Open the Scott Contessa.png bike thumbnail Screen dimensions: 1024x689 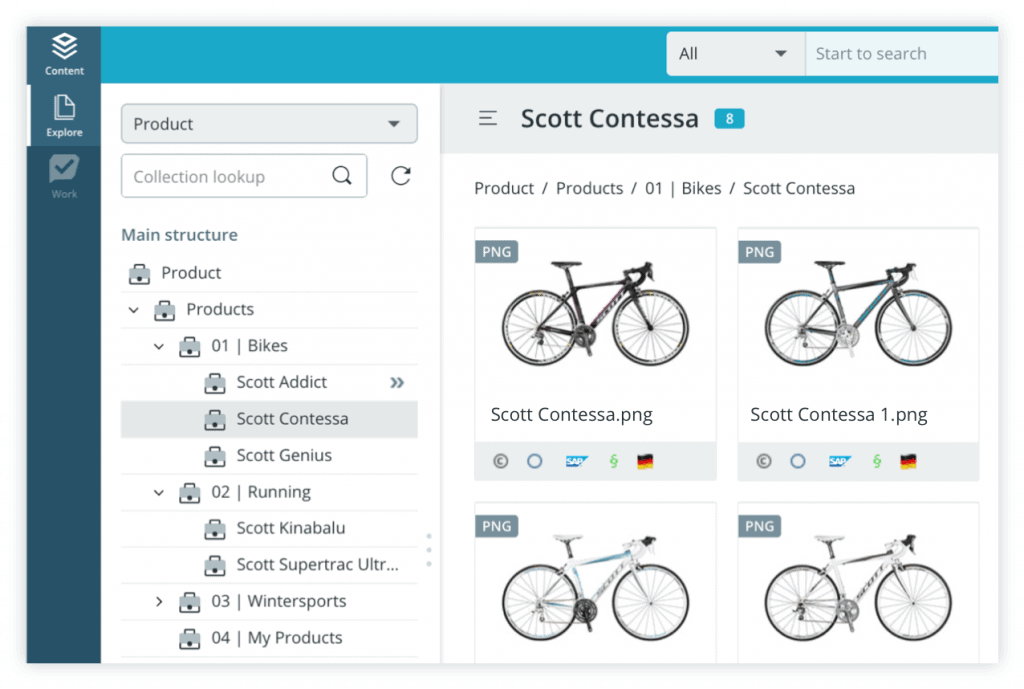595,314
